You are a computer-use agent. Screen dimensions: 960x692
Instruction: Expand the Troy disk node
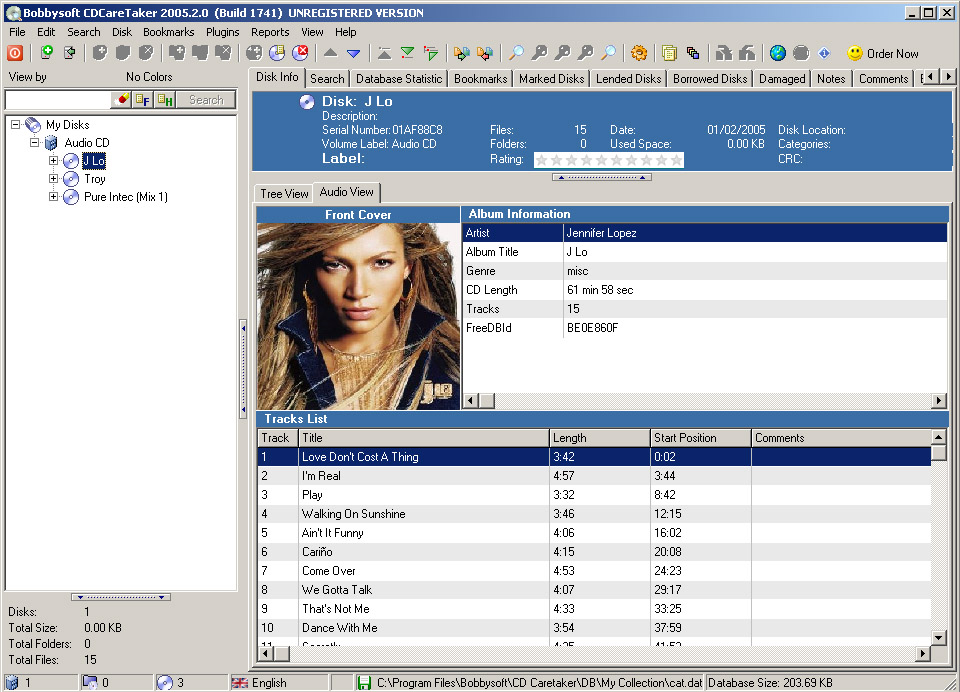[x=53, y=179]
